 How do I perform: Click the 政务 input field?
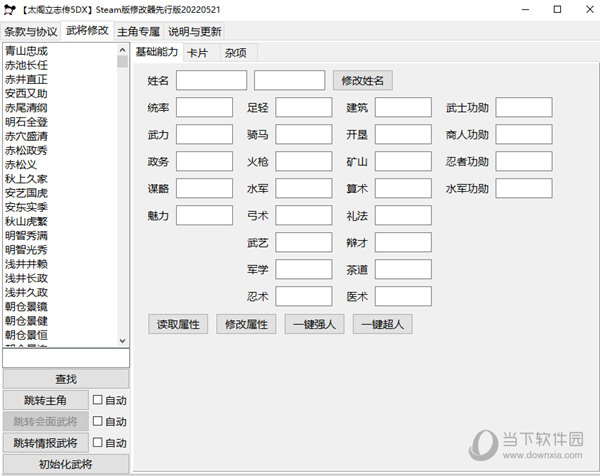click(204, 161)
